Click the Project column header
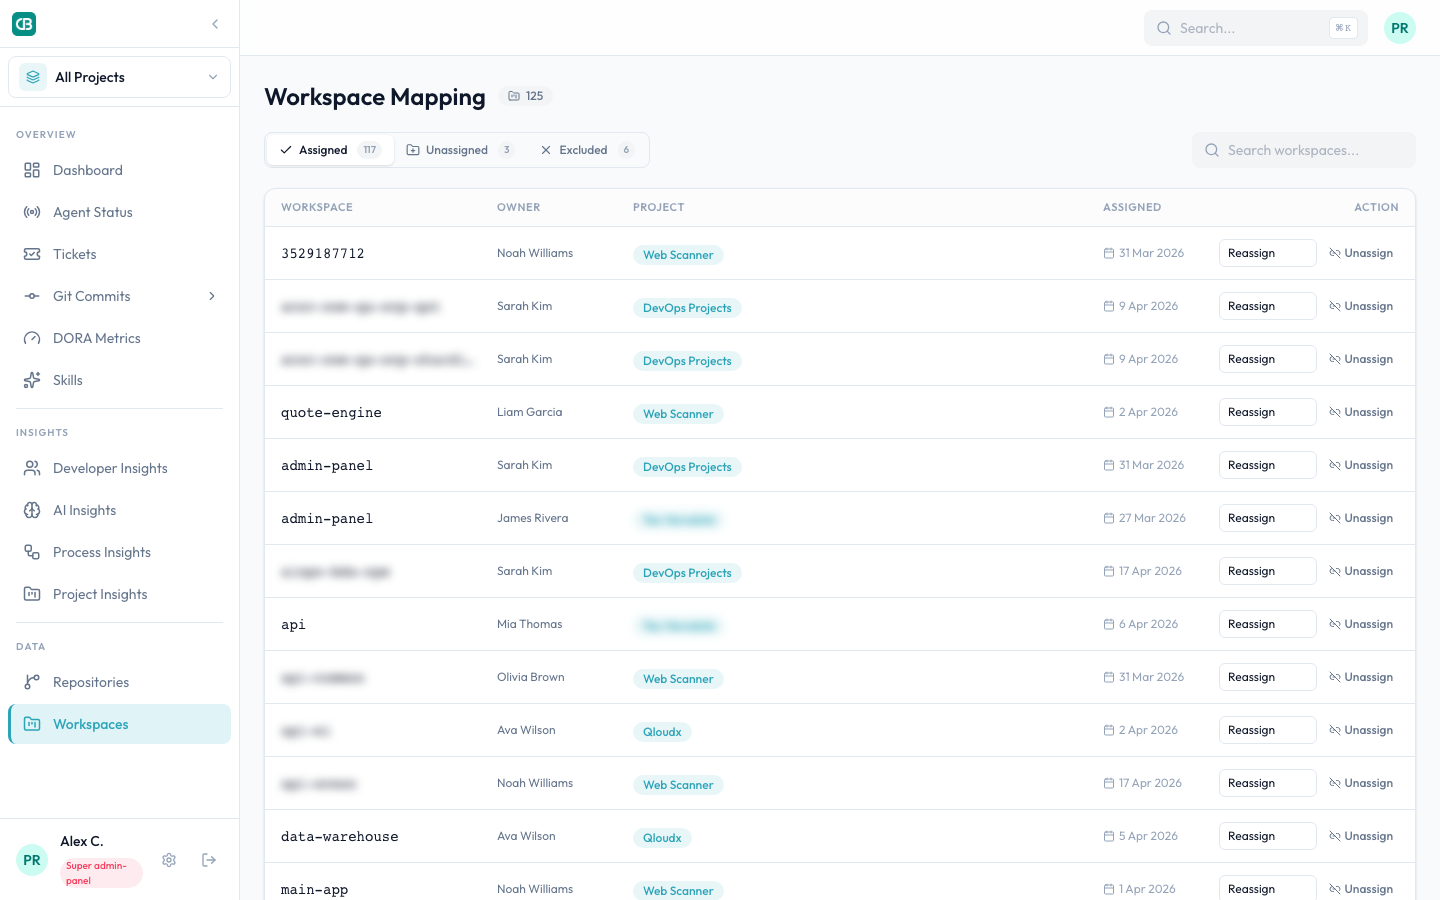 (x=658, y=207)
